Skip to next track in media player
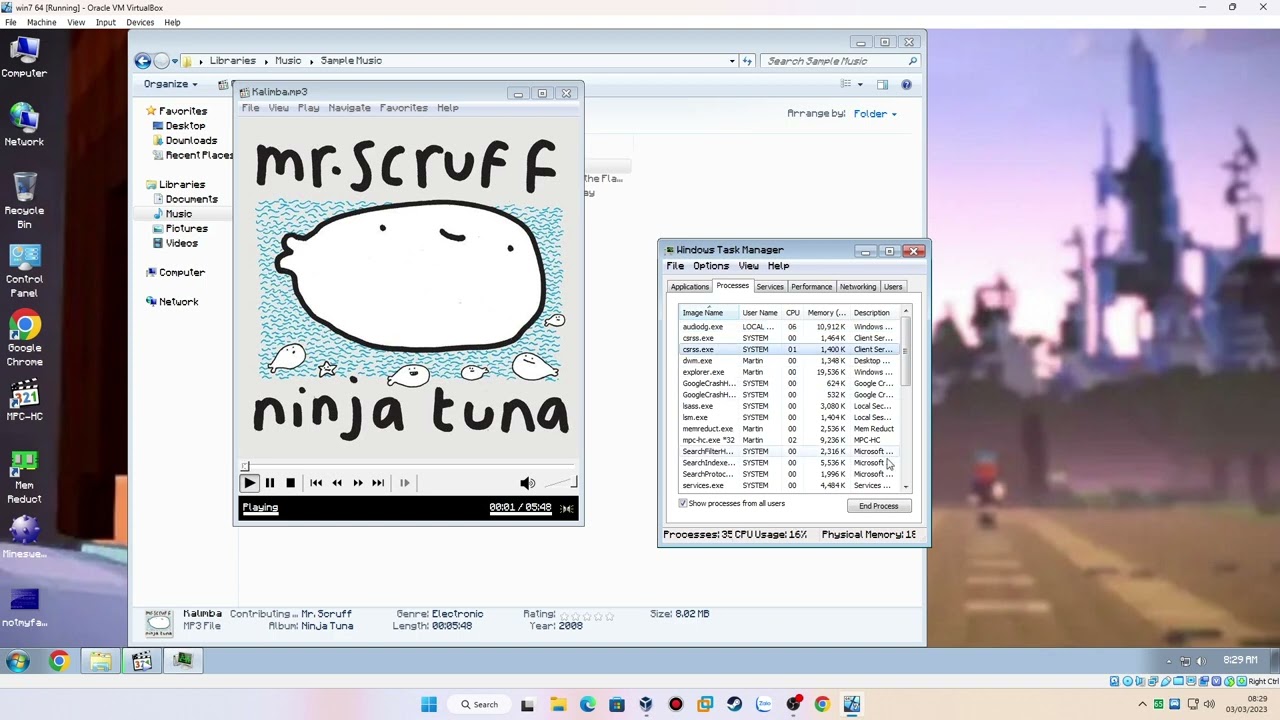 coord(378,483)
